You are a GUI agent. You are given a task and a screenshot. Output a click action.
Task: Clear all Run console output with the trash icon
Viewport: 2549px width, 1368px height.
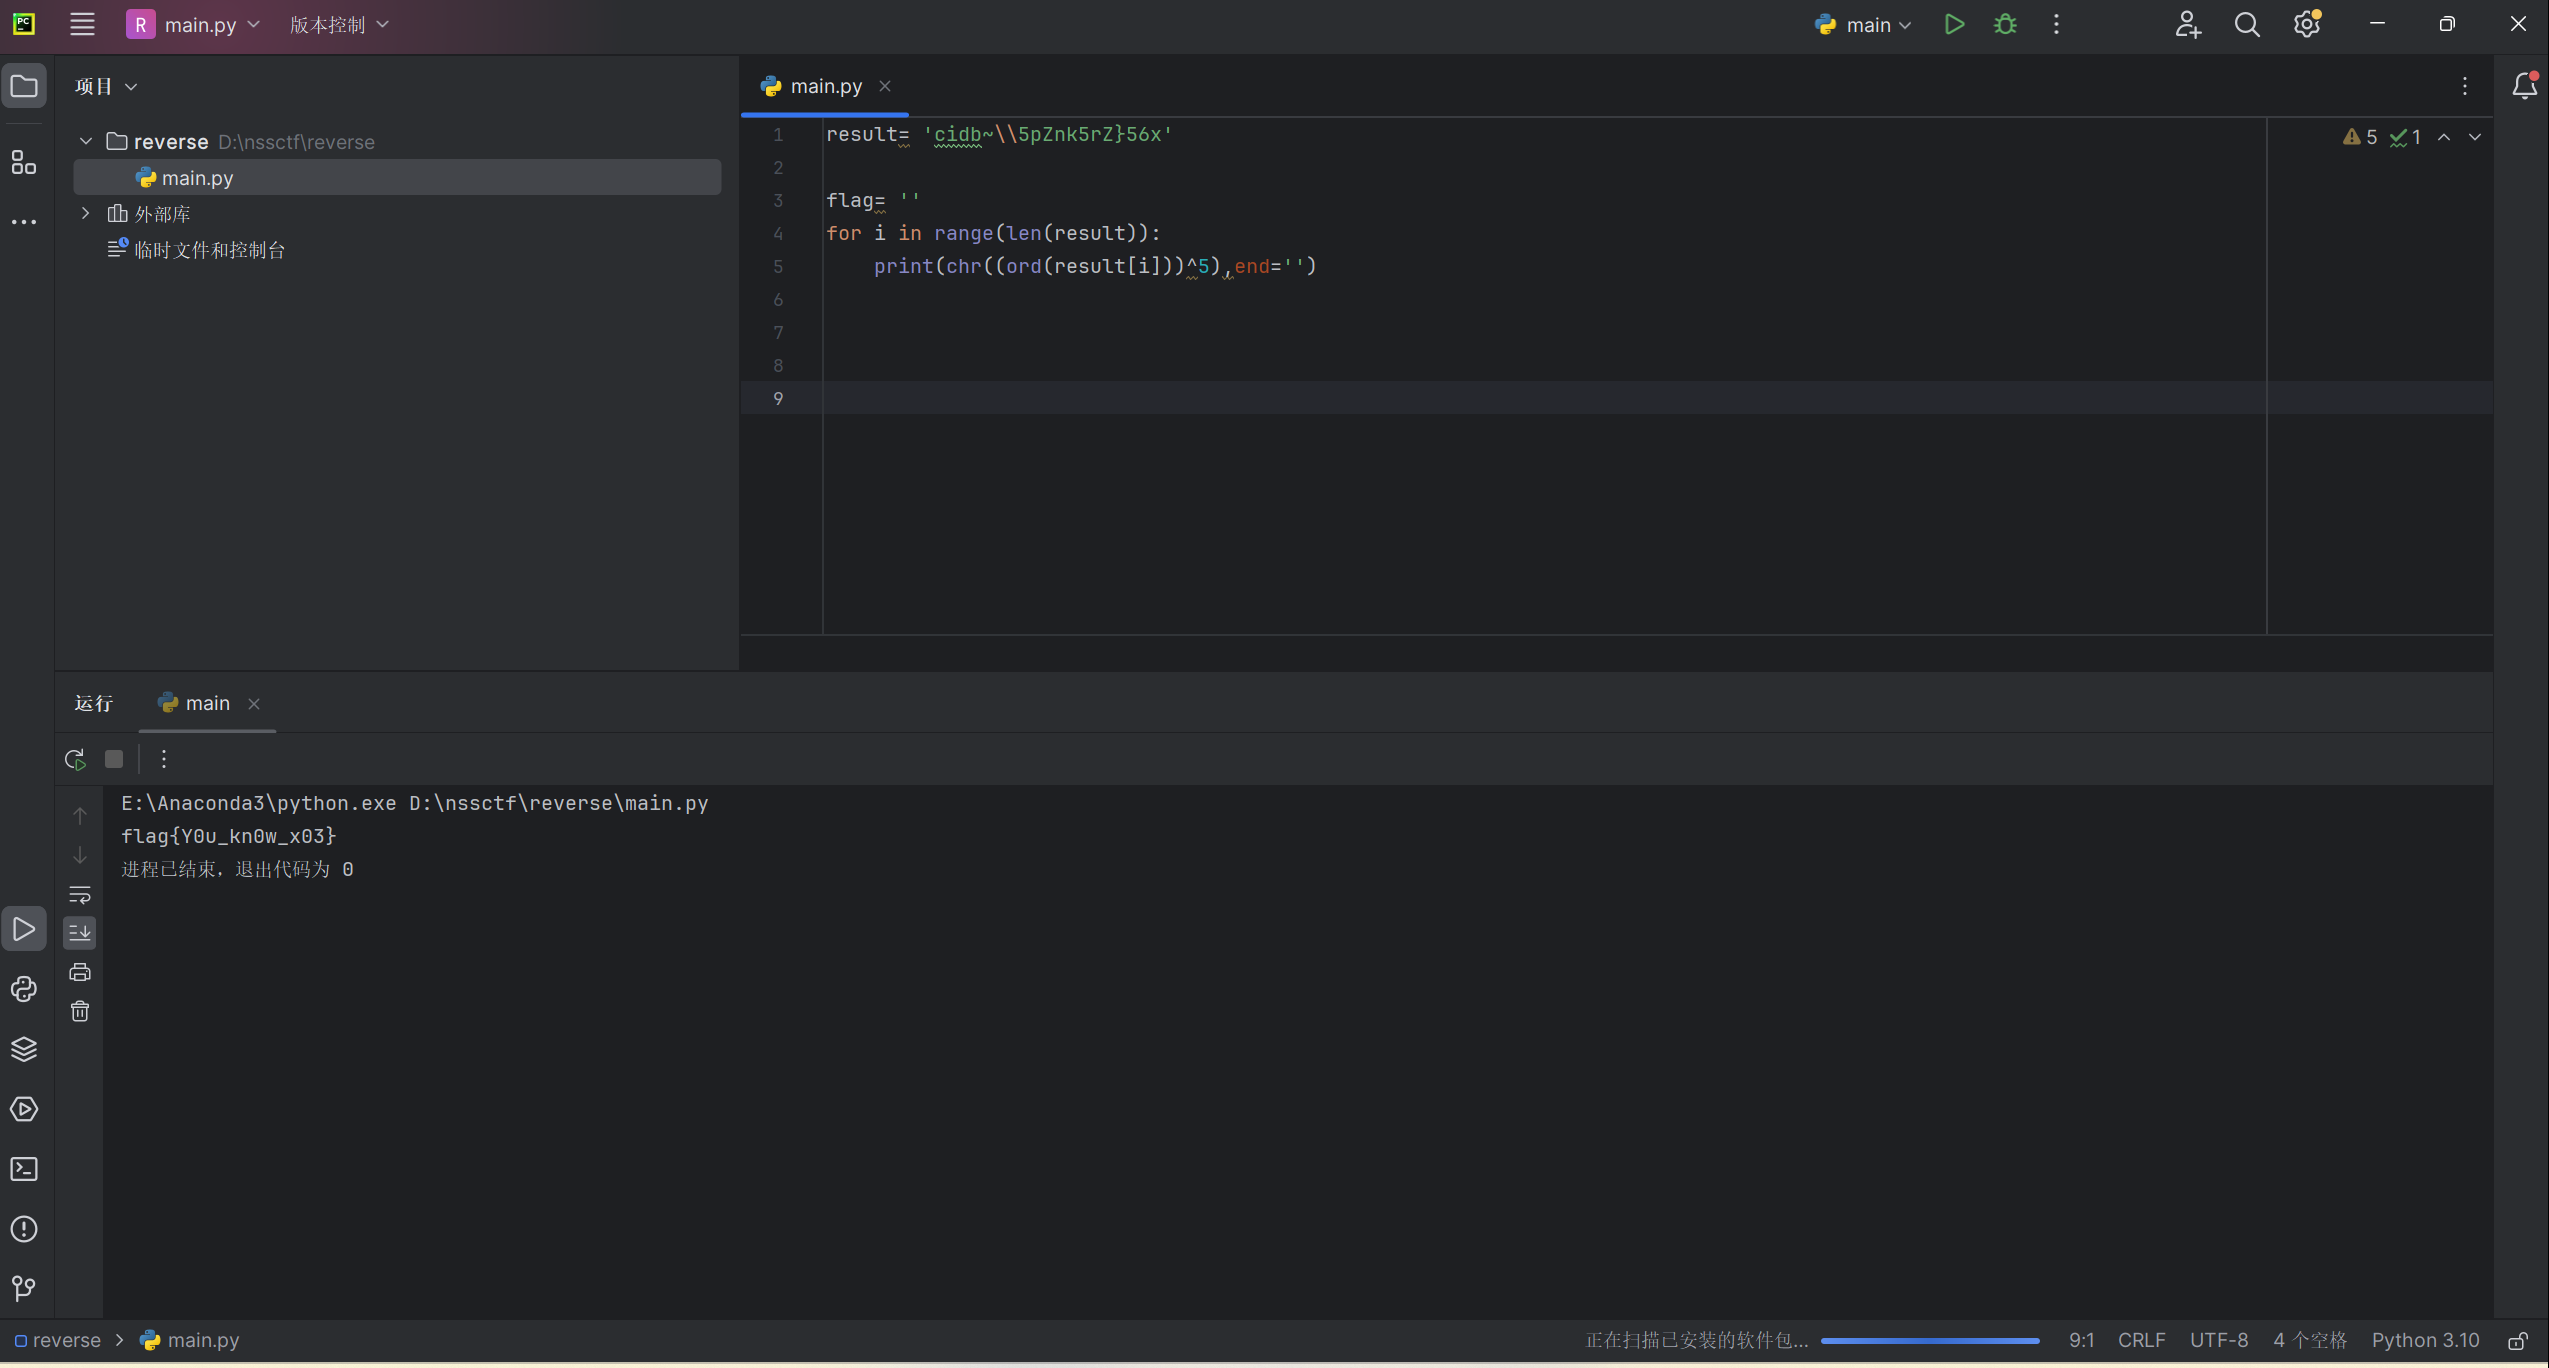coord(80,1012)
